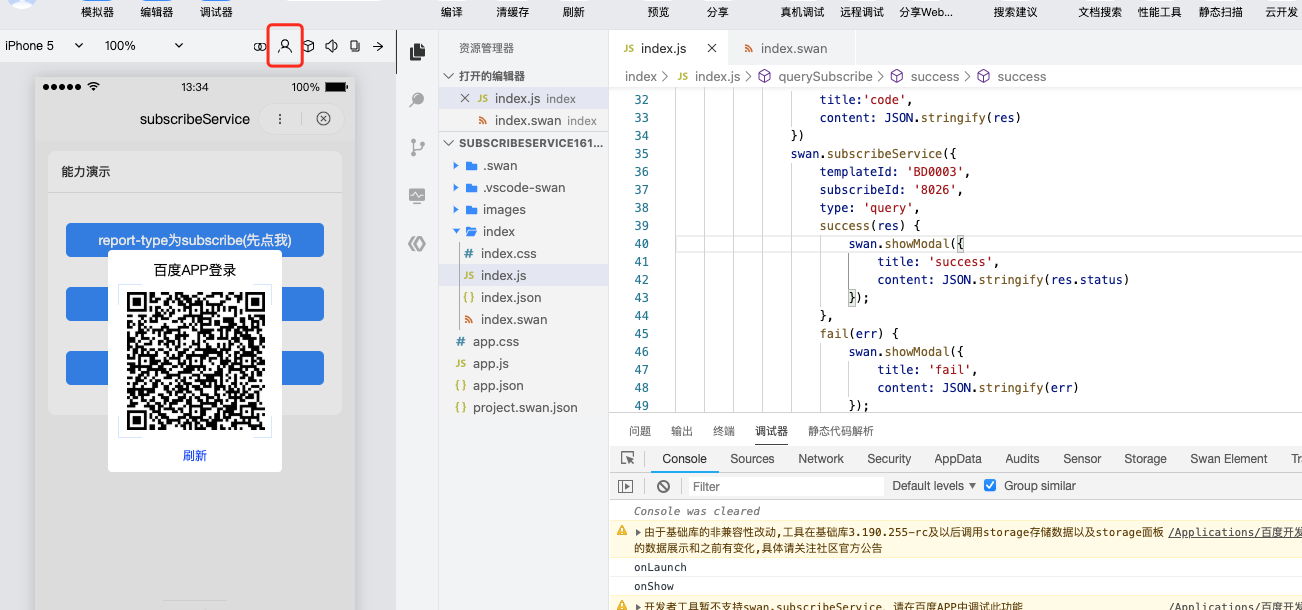Switch to the AppData devtools tab

pos(958,459)
